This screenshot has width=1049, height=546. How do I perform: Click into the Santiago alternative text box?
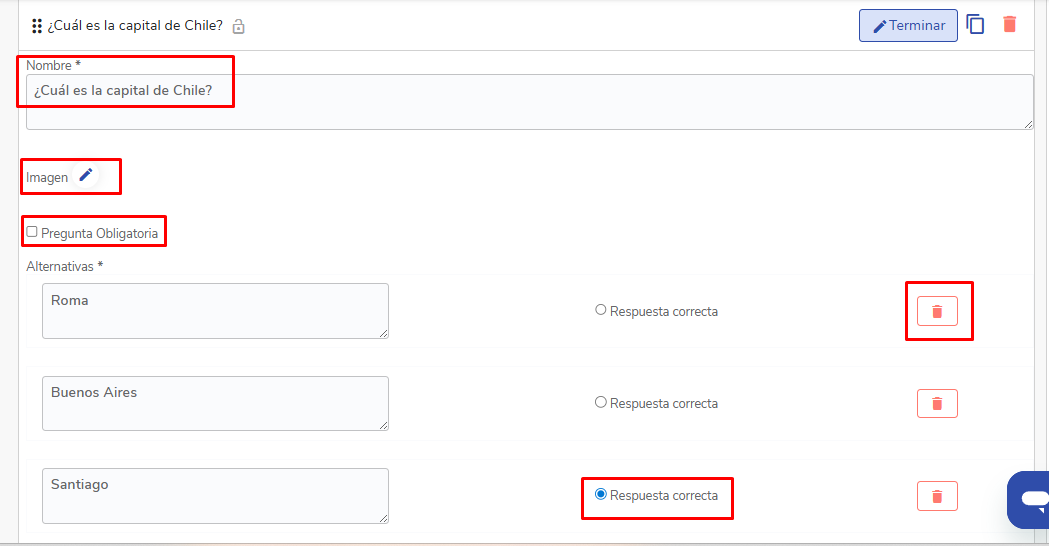coord(215,496)
